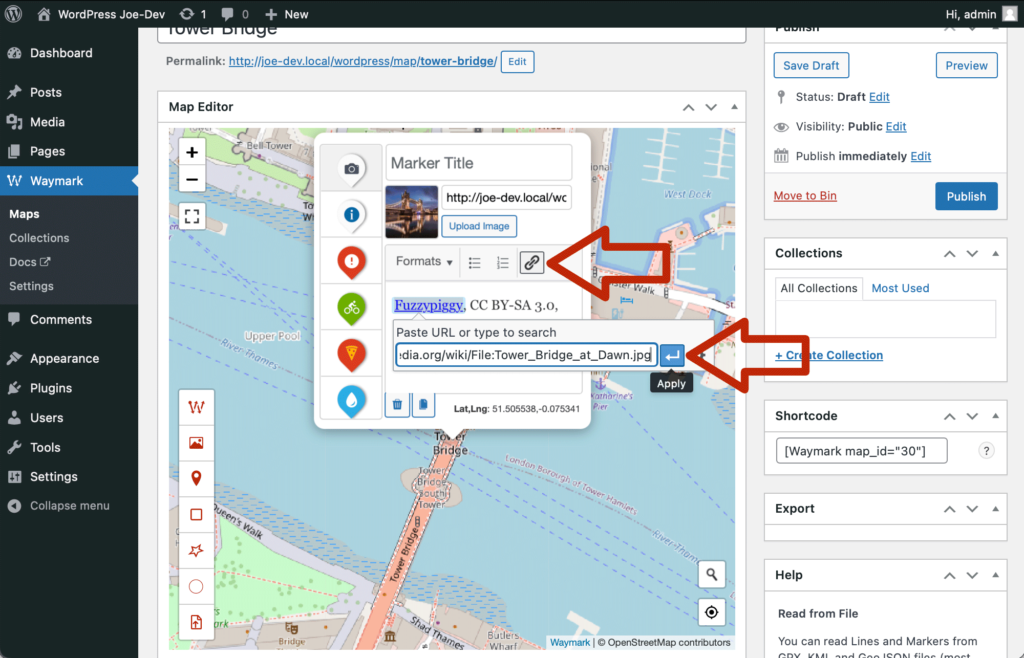1024x658 pixels.
Task: Choose the green bicycle marker type
Action: 351,307
